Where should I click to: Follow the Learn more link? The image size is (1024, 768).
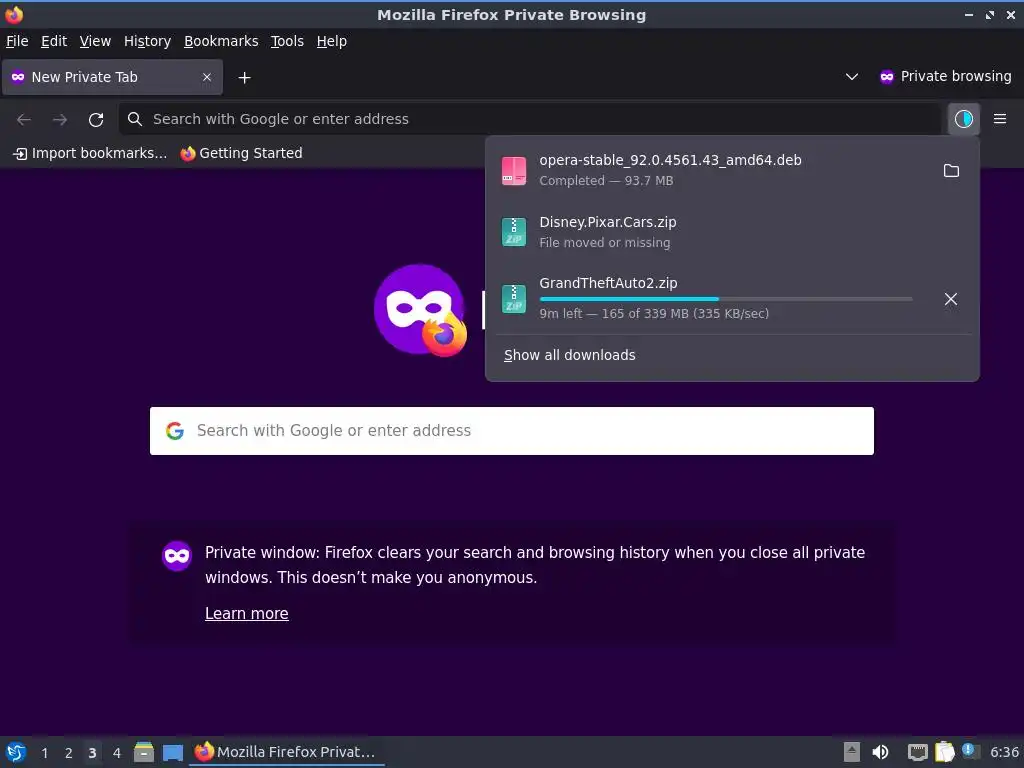pos(247,613)
